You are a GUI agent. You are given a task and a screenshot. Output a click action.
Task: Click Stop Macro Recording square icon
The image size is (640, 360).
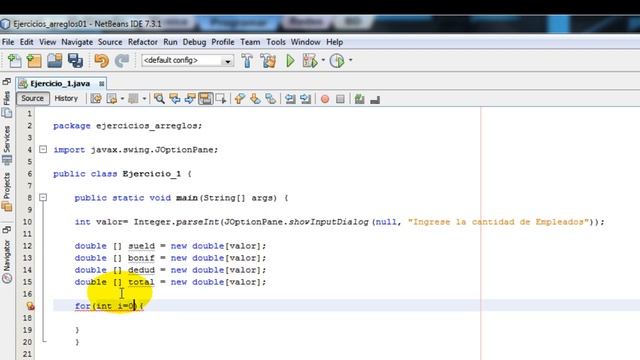click(x=340, y=99)
